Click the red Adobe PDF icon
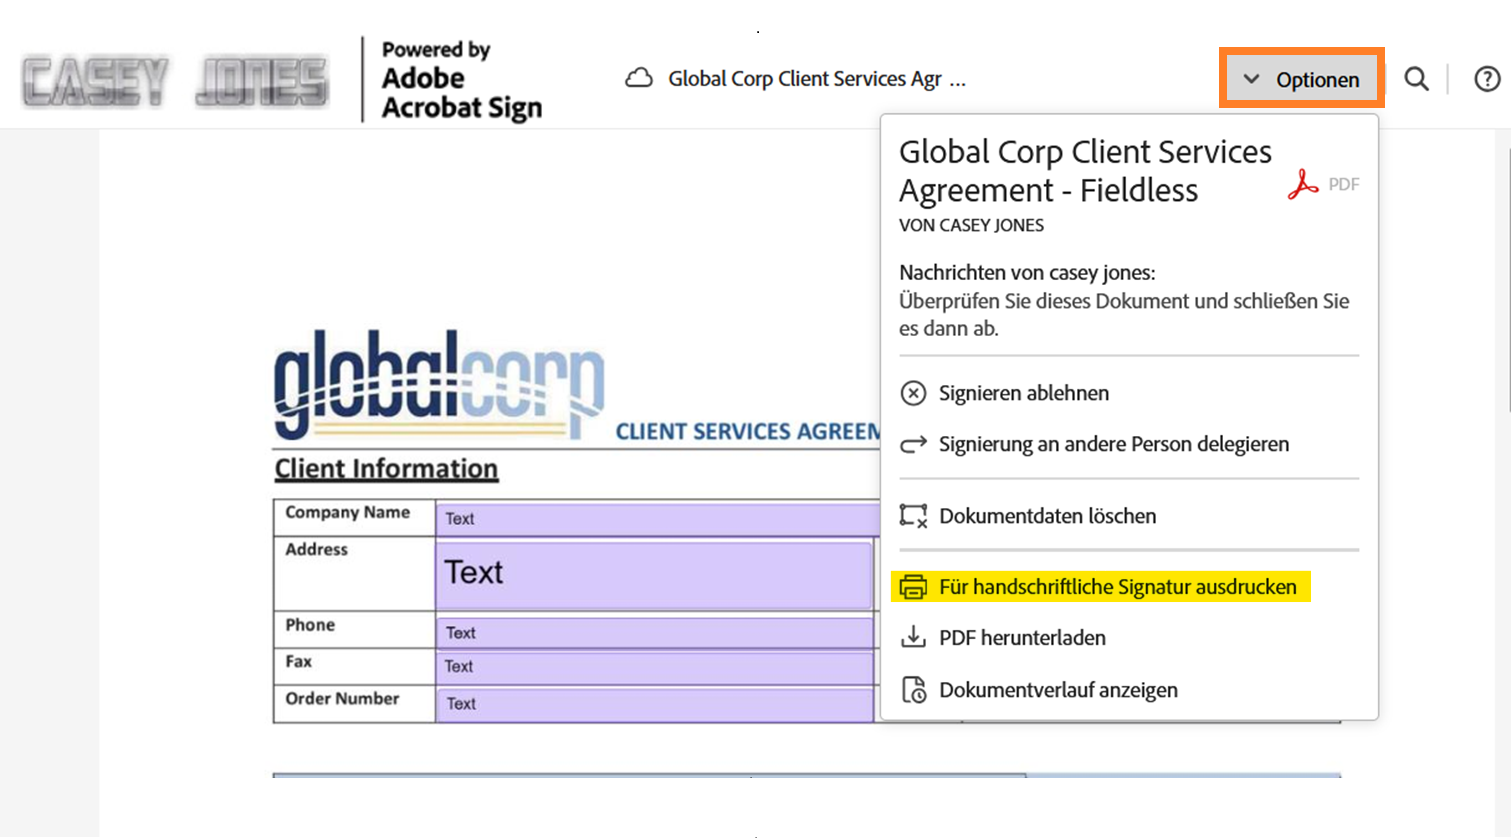Viewport: 1511px width, 838px height. 1302,184
